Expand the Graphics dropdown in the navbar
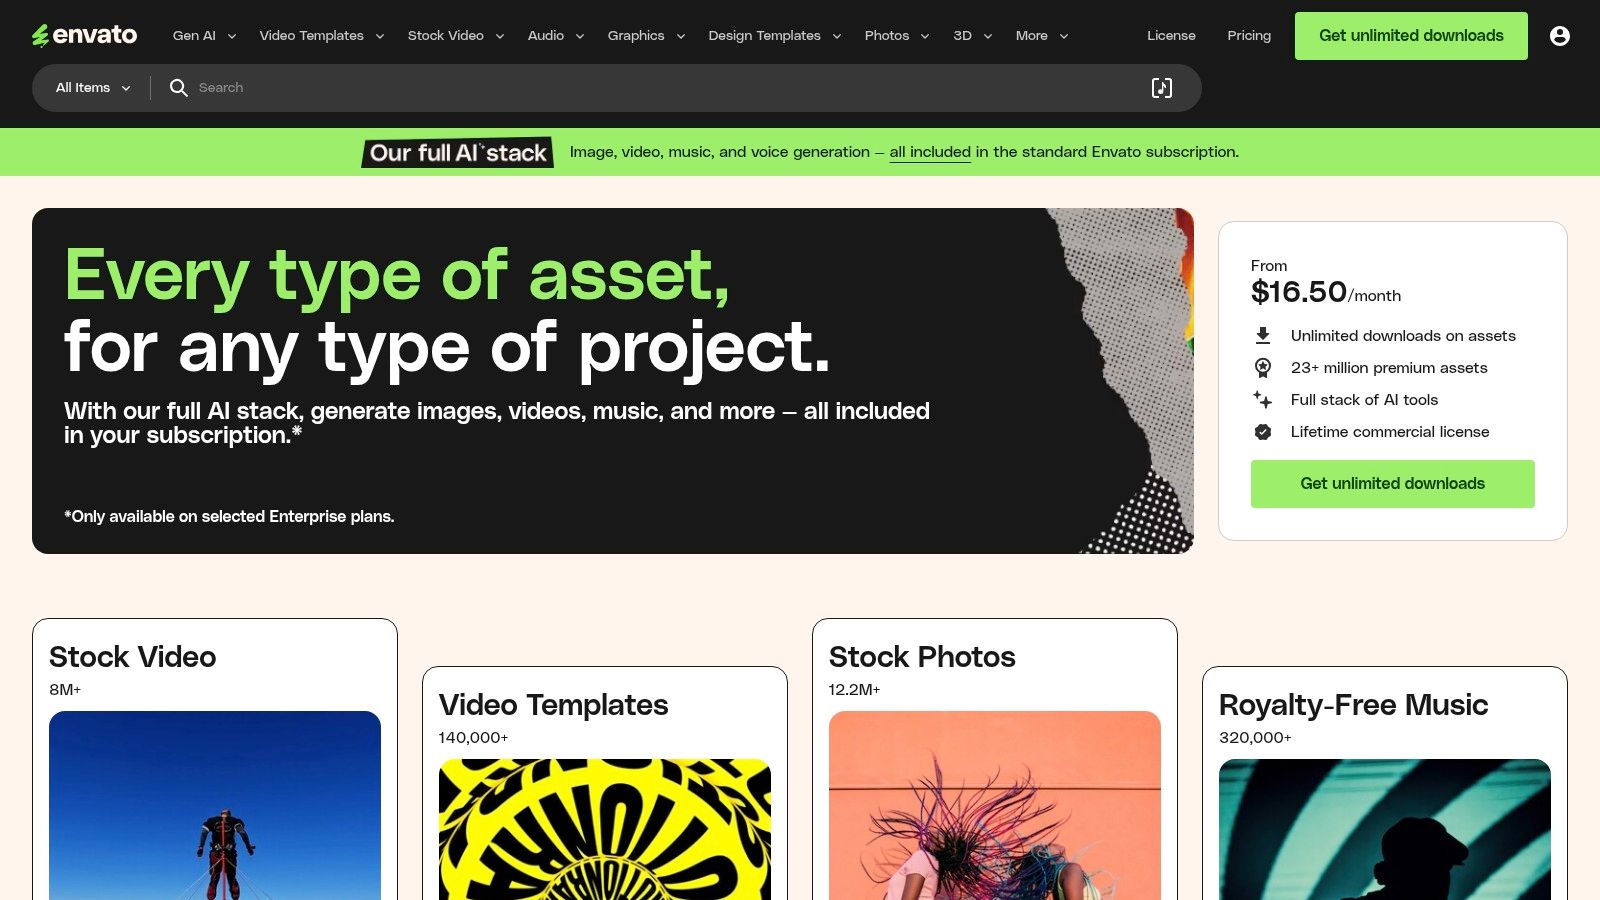Viewport: 1600px width, 900px height. [x=645, y=35]
